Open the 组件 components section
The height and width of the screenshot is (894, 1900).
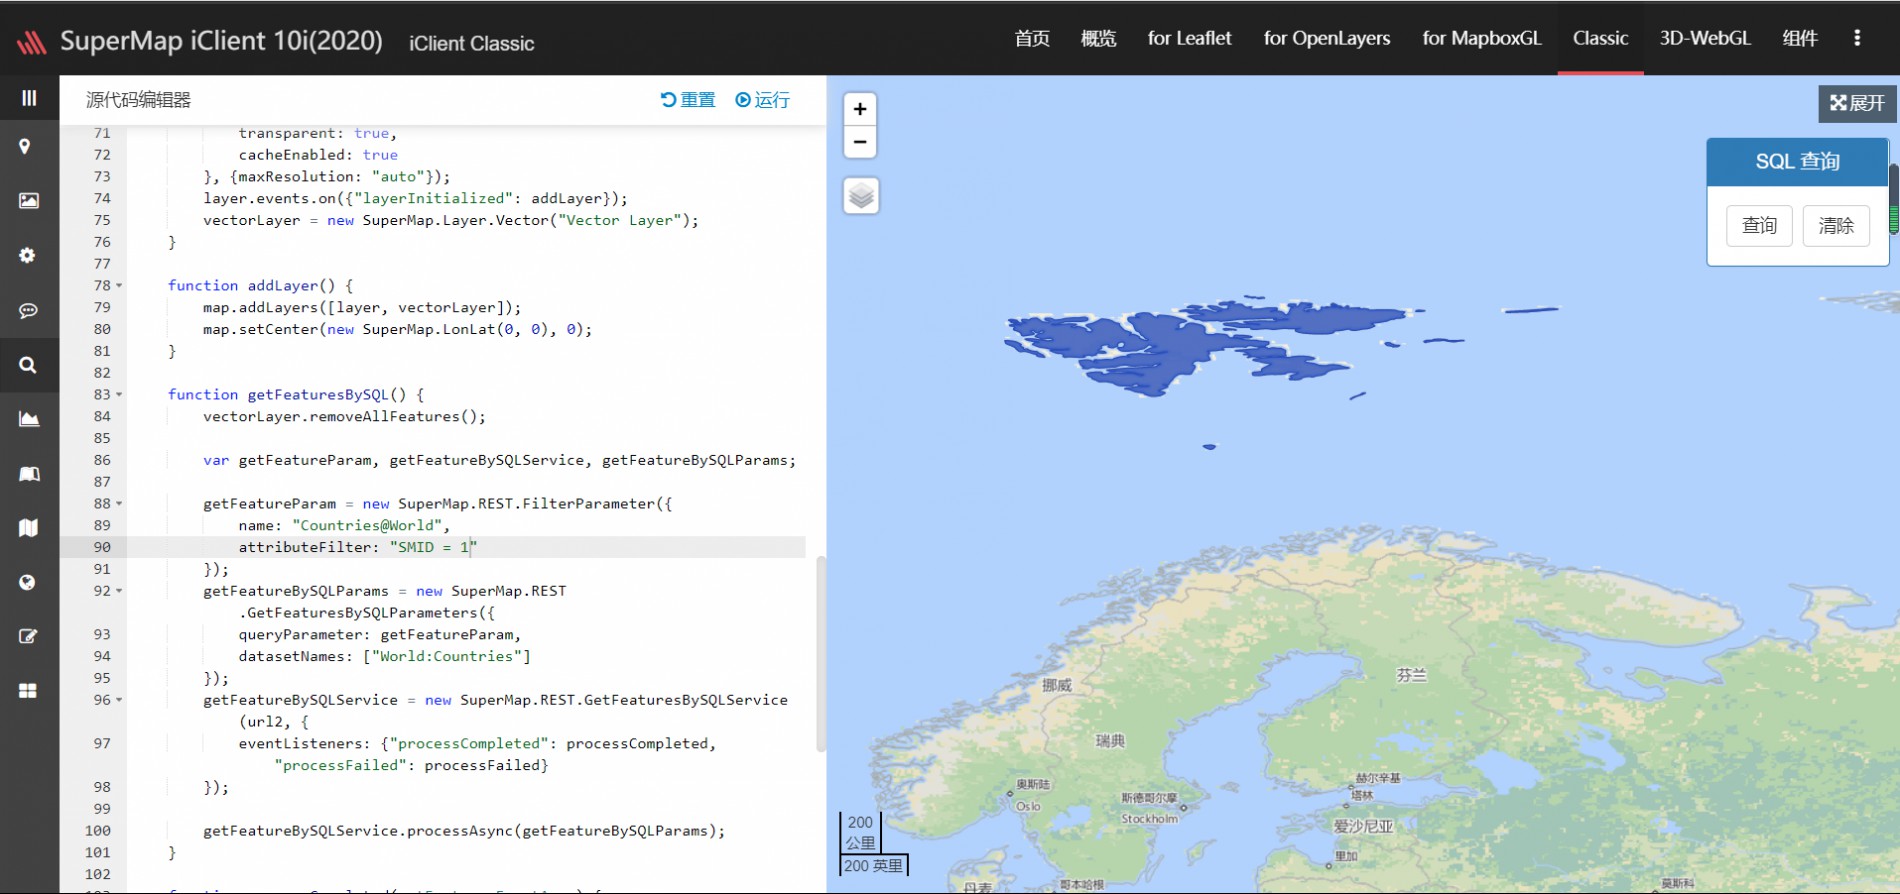1800,38
